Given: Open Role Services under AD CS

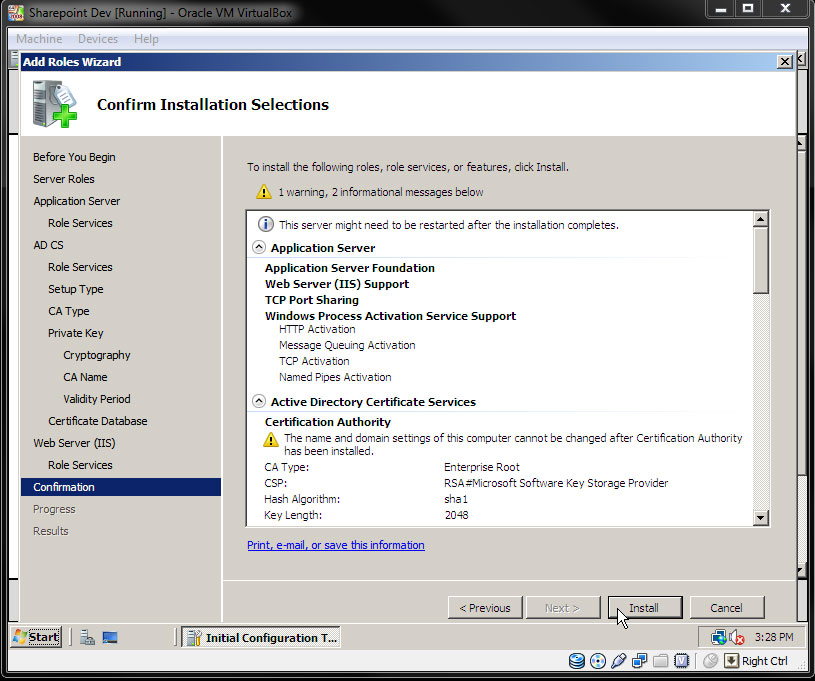Looking at the screenshot, I should pyautogui.click(x=80, y=267).
